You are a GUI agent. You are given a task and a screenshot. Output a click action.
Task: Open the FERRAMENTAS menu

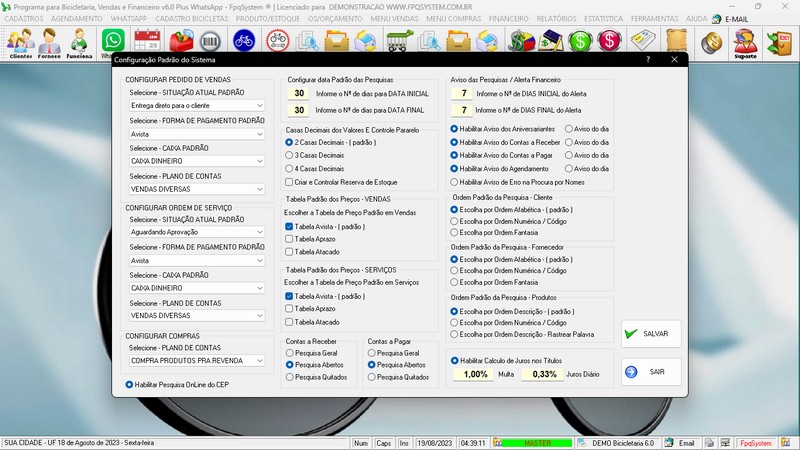655,19
